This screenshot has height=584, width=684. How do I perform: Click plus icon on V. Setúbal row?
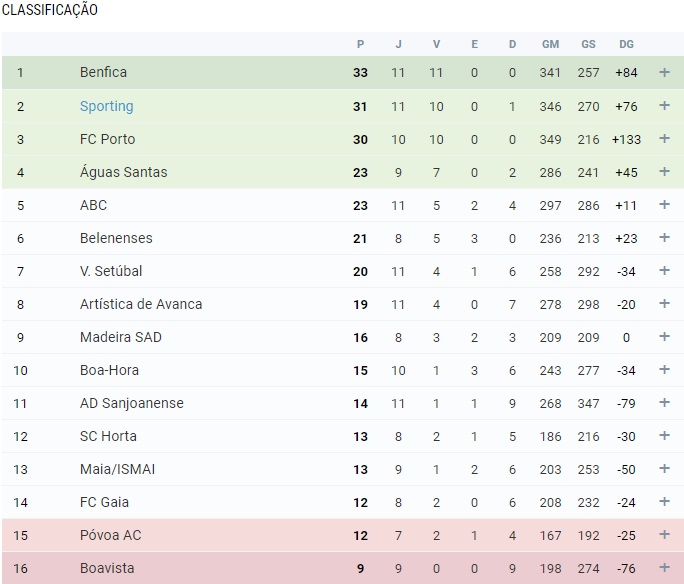point(664,271)
